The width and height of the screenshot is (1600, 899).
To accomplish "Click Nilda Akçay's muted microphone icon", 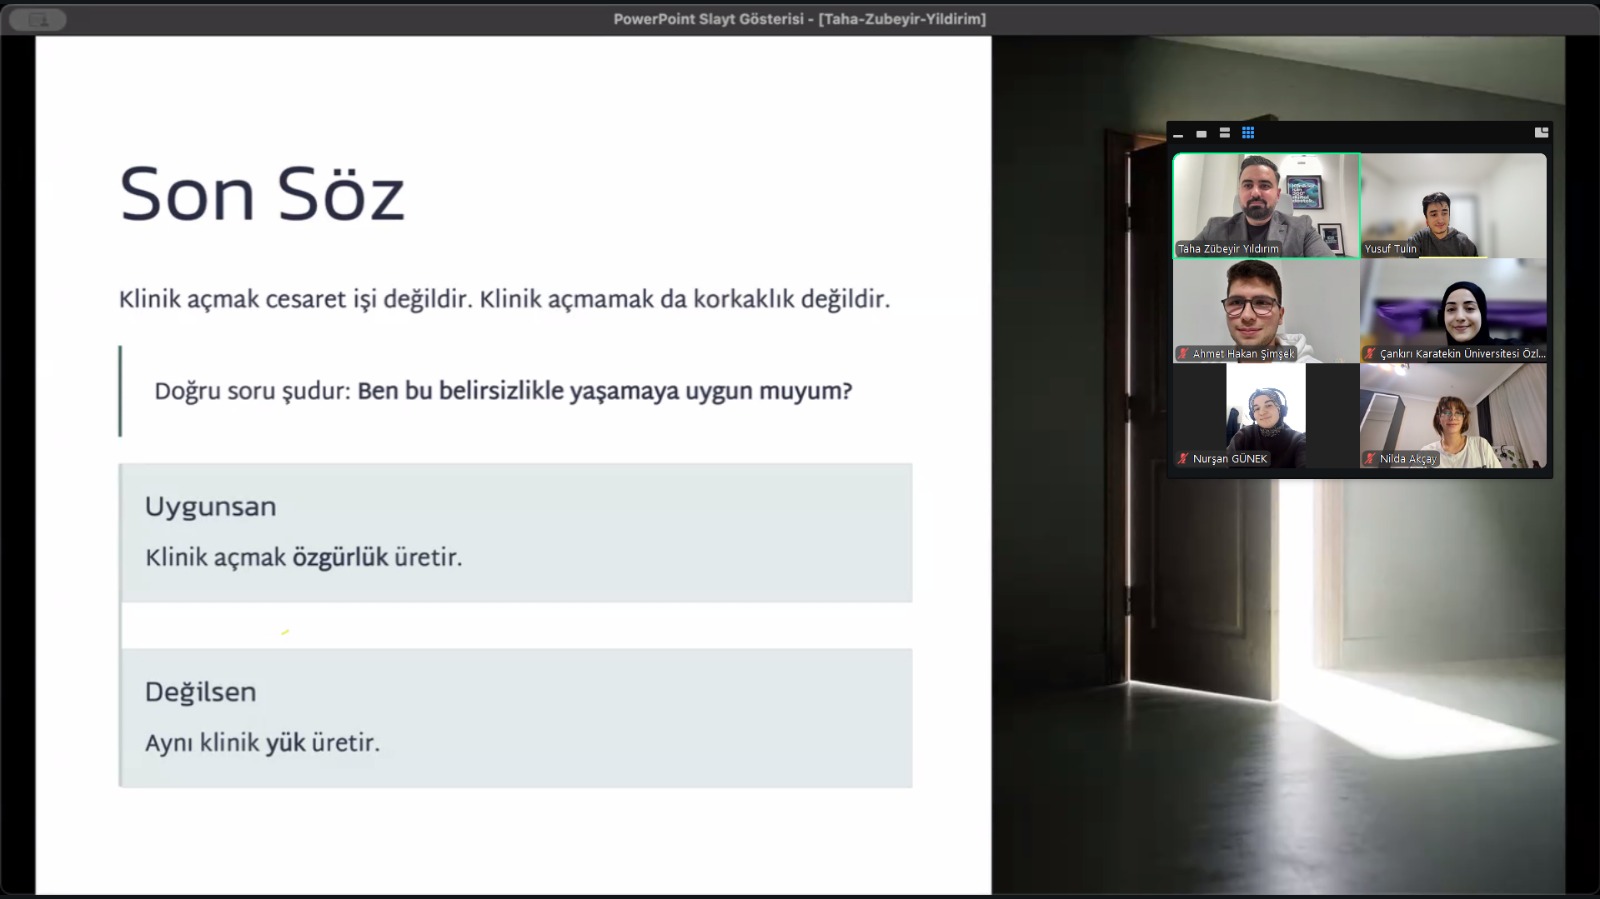I will click(1370, 459).
